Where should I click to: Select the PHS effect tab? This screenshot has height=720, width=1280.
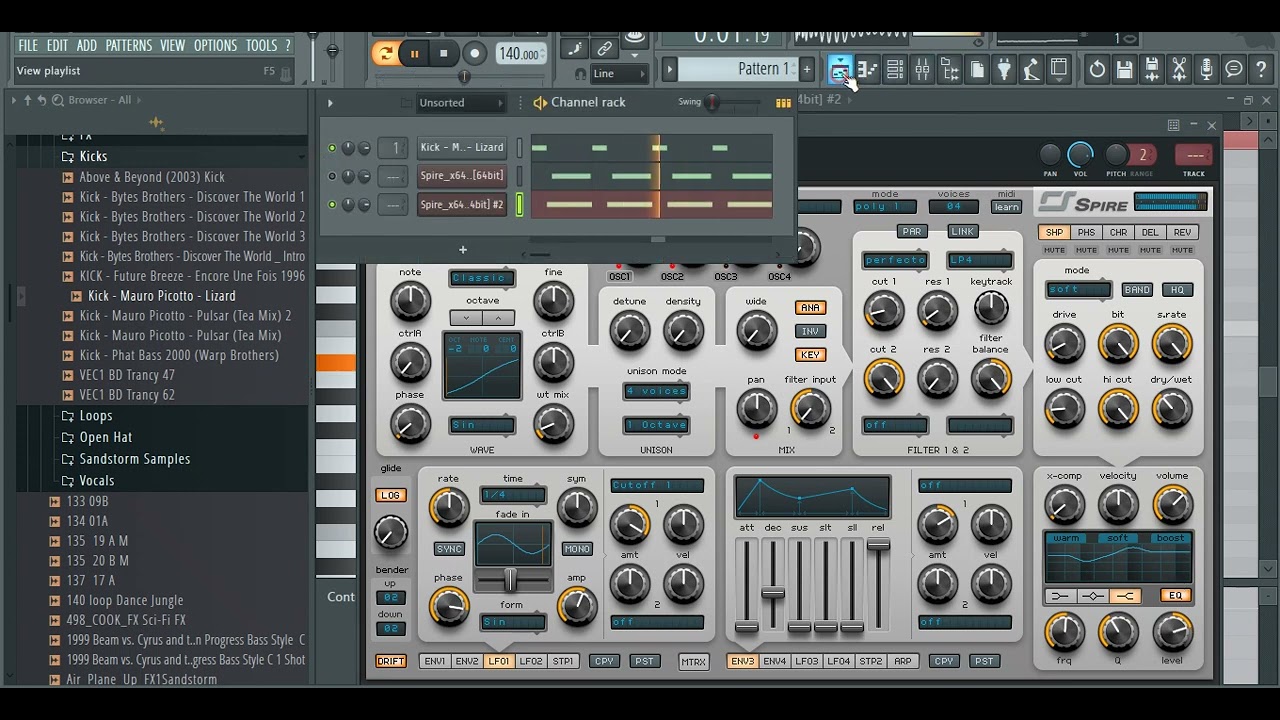tap(1086, 233)
